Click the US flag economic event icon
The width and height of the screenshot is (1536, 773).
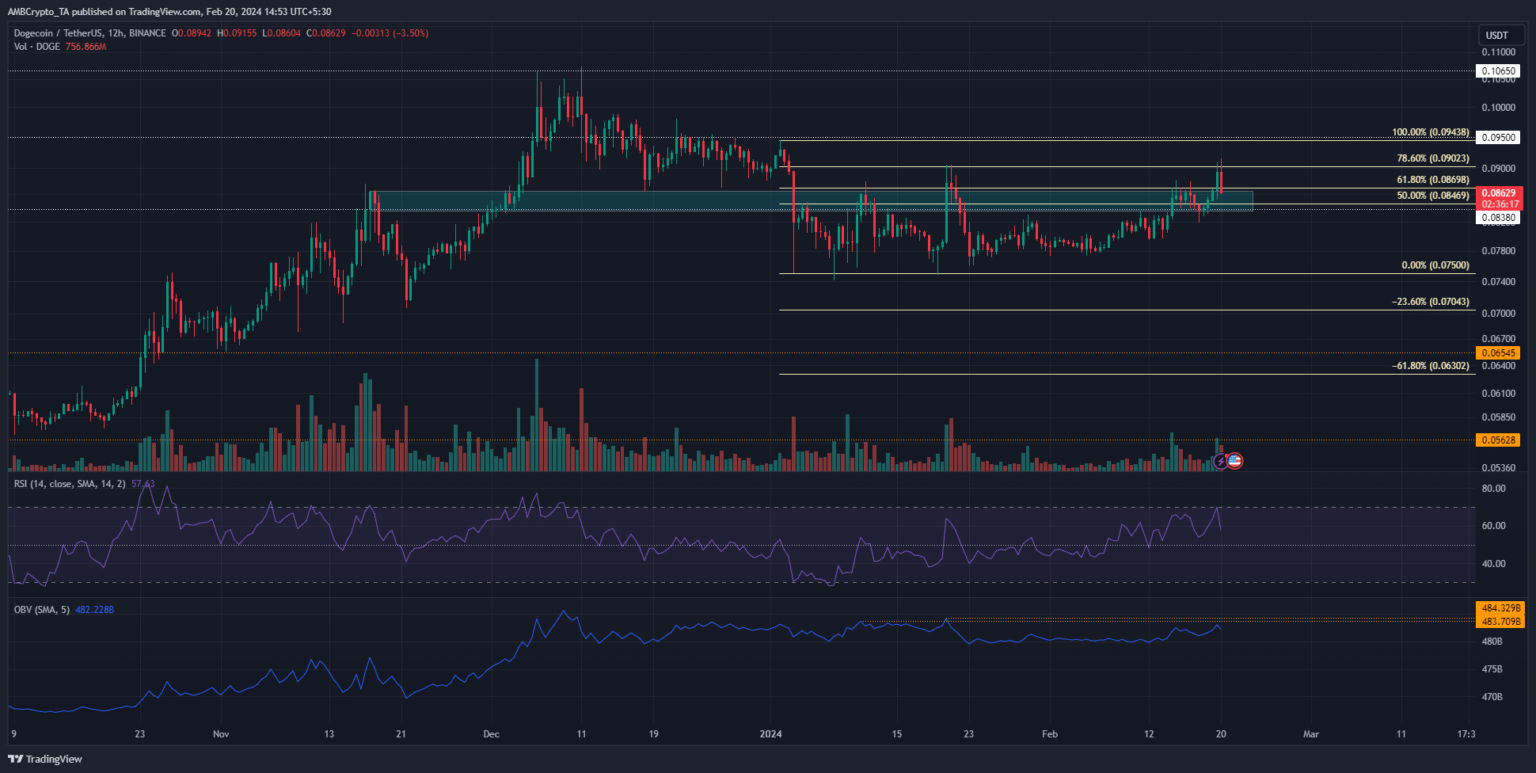(x=1234, y=461)
